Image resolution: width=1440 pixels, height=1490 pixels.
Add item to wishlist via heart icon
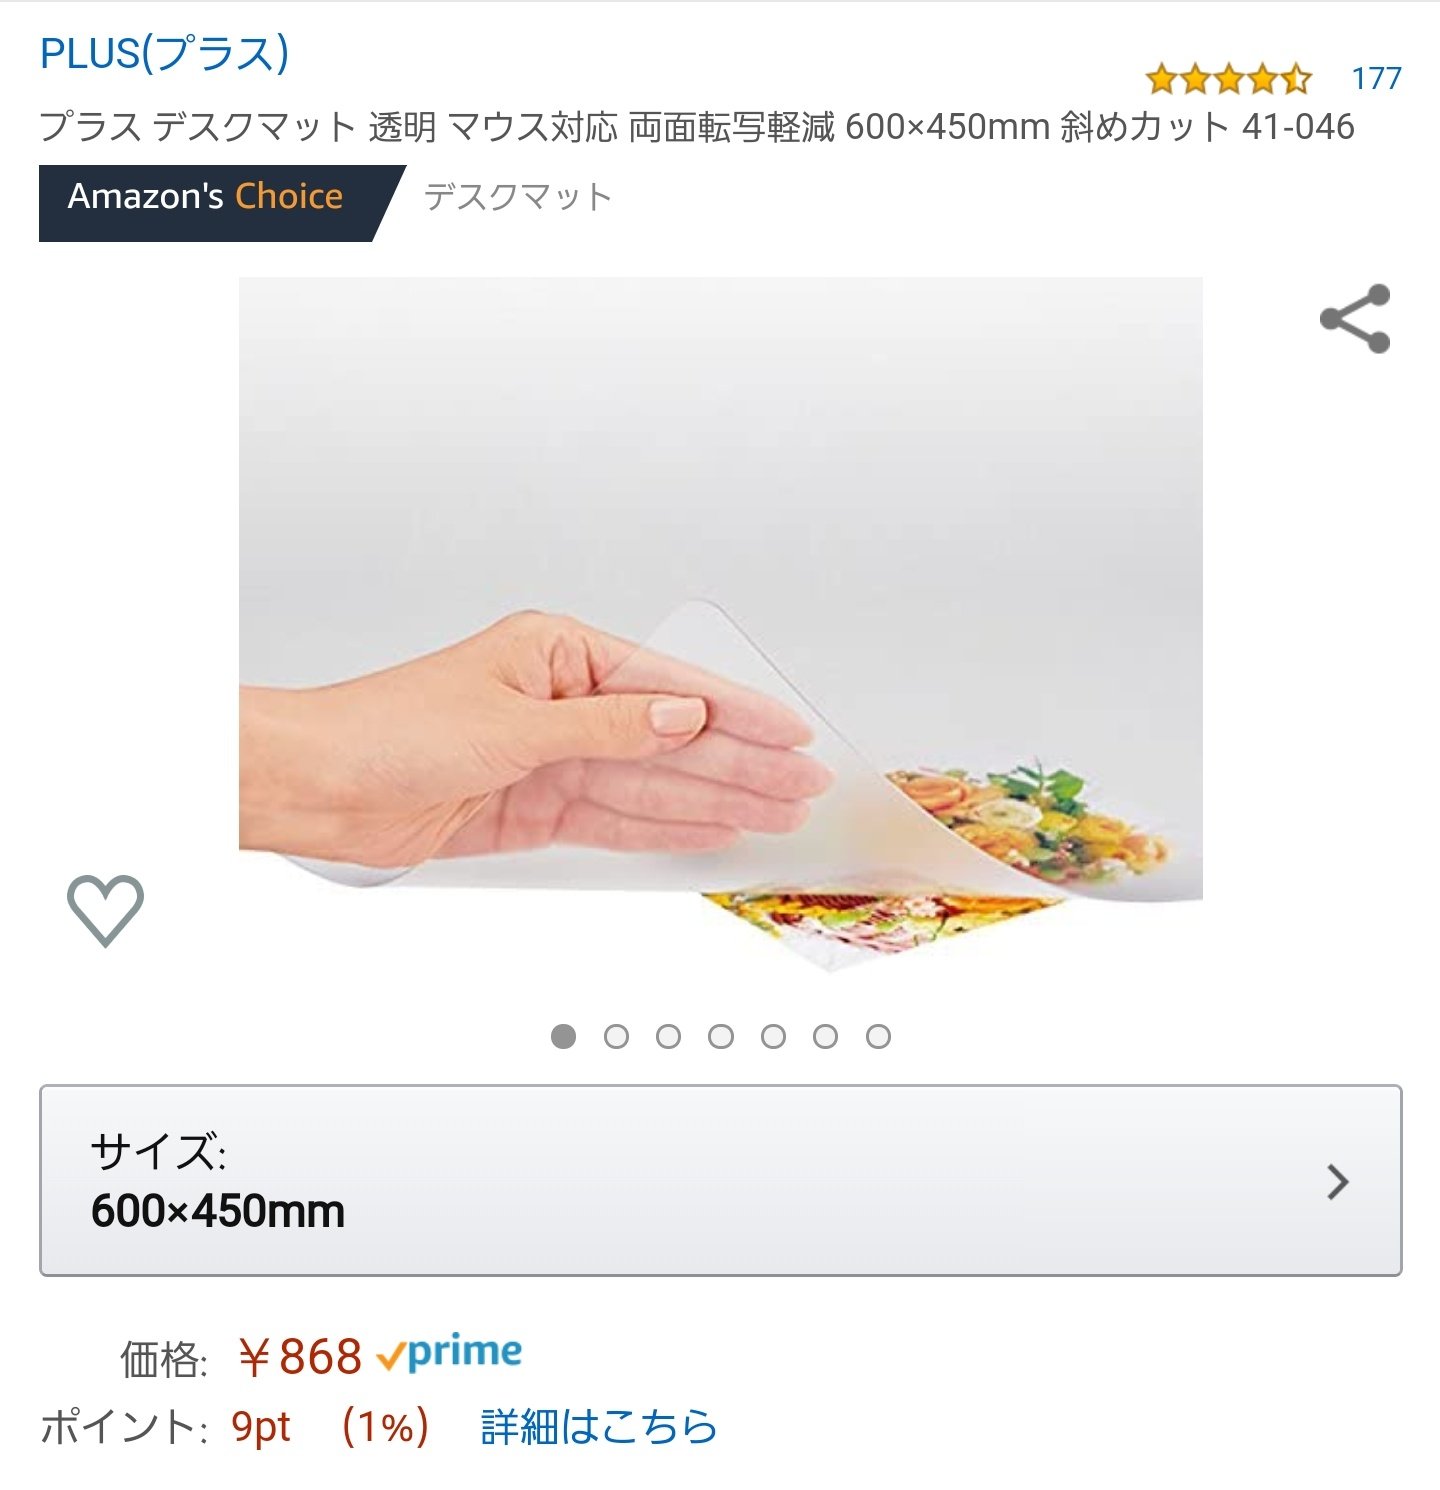tap(105, 910)
